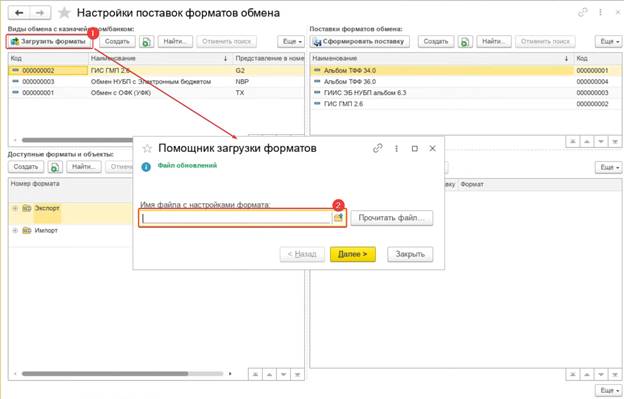624x399 pixels.
Task: Create item in Доступные форматы panel
Action: 26,167
